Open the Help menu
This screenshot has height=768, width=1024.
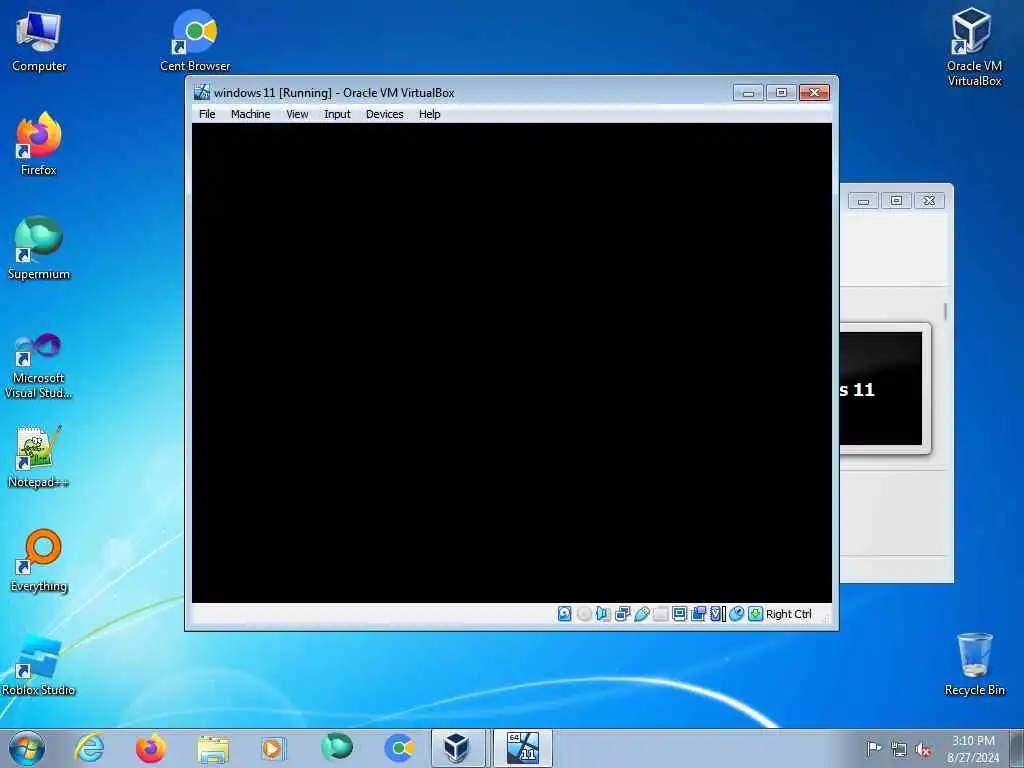coord(429,114)
